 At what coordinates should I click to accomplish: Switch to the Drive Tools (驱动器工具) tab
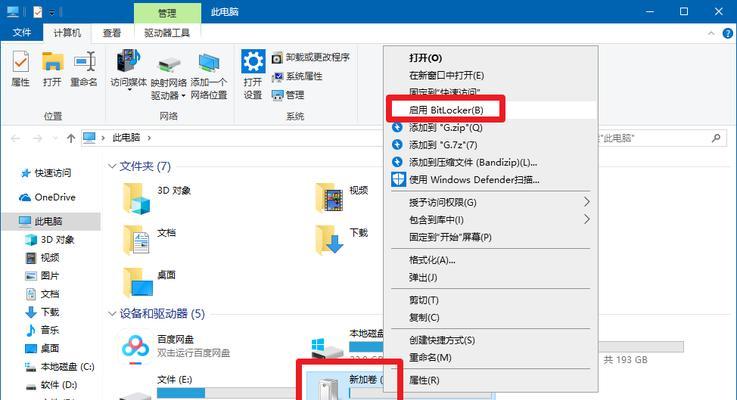167,32
